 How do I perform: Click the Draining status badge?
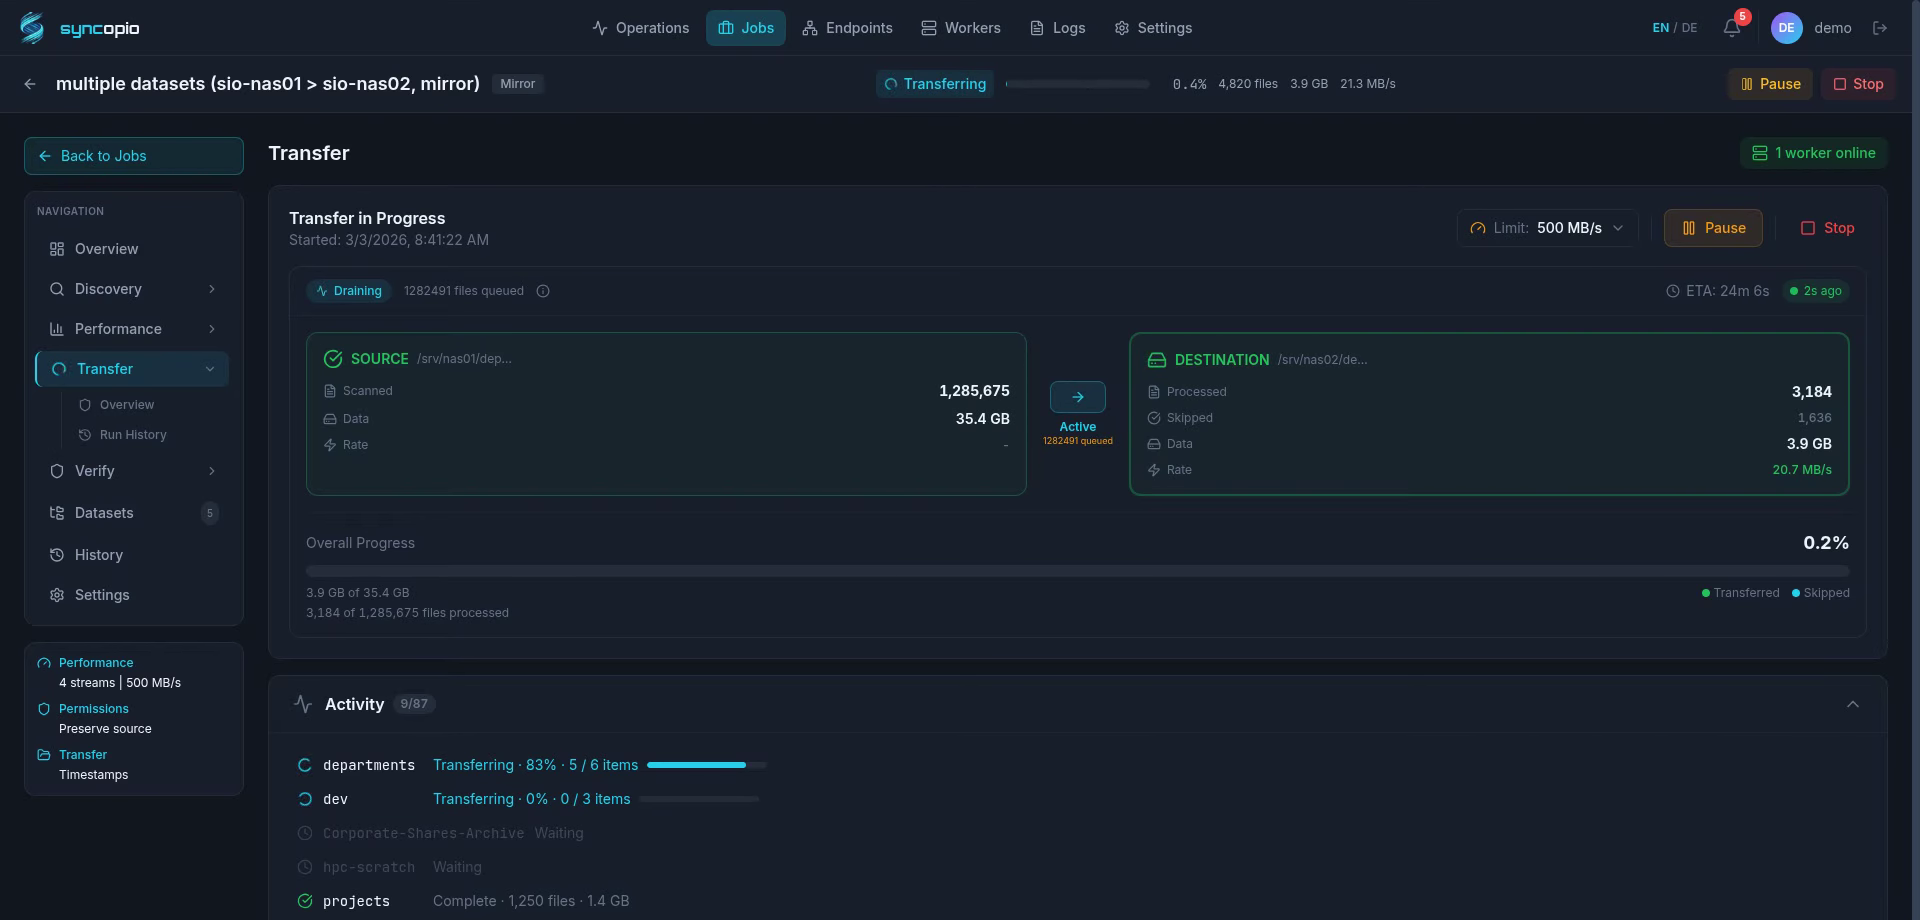click(349, 291)
